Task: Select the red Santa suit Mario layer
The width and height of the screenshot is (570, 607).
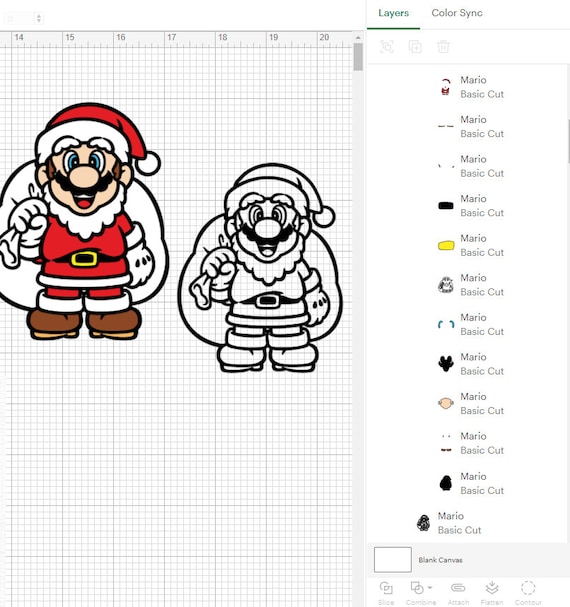Action: pyautogui.click(x=472, y=87)
